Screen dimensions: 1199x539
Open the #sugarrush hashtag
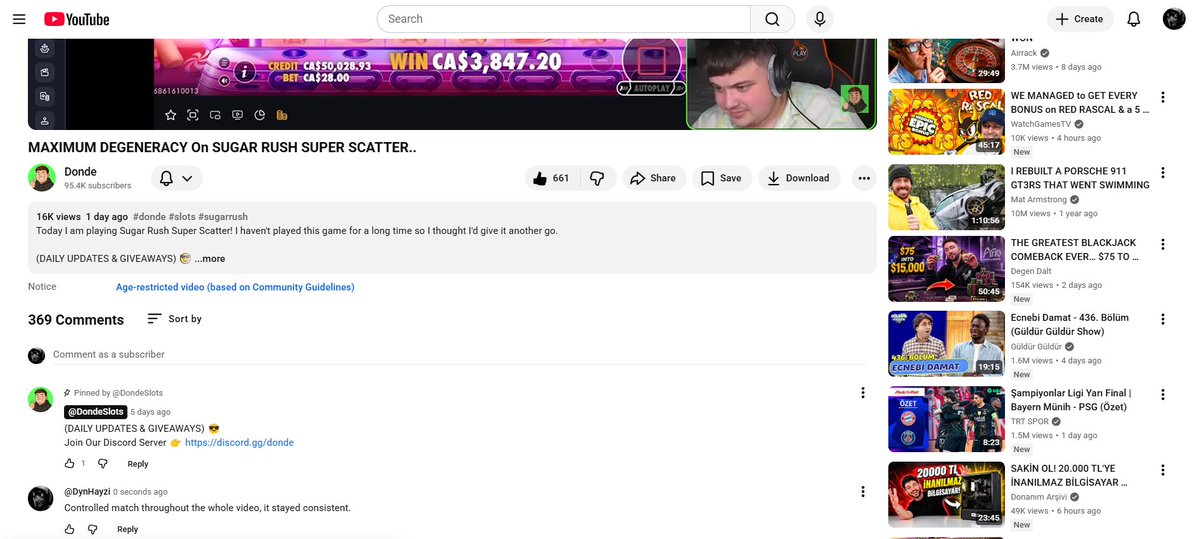(x=223, y=216)
